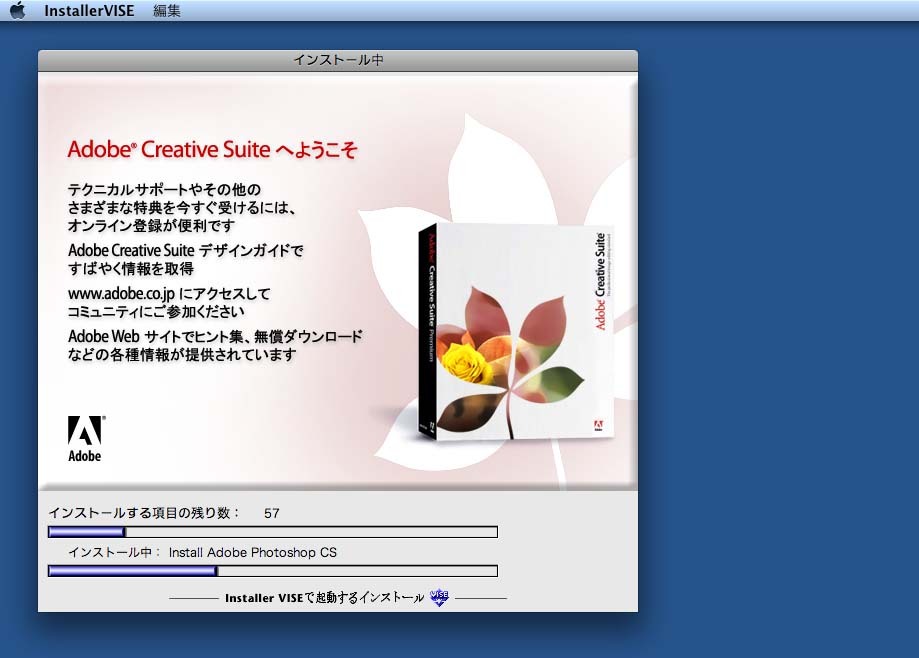Click the 'Adobe Creative Suite へようこそ' heading
Viewport: 919px width, 658px height.
pos(212,150)
